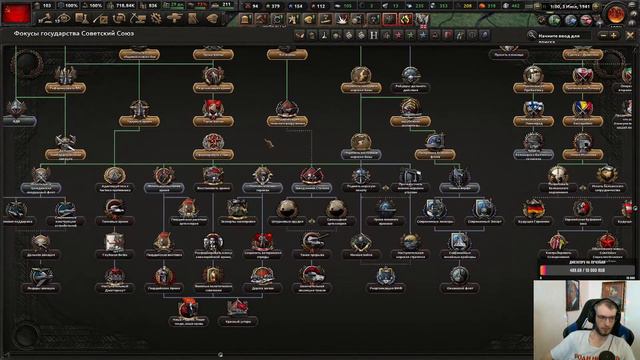
Task: Open the Production gear screen
Action: tap(156, 18)
